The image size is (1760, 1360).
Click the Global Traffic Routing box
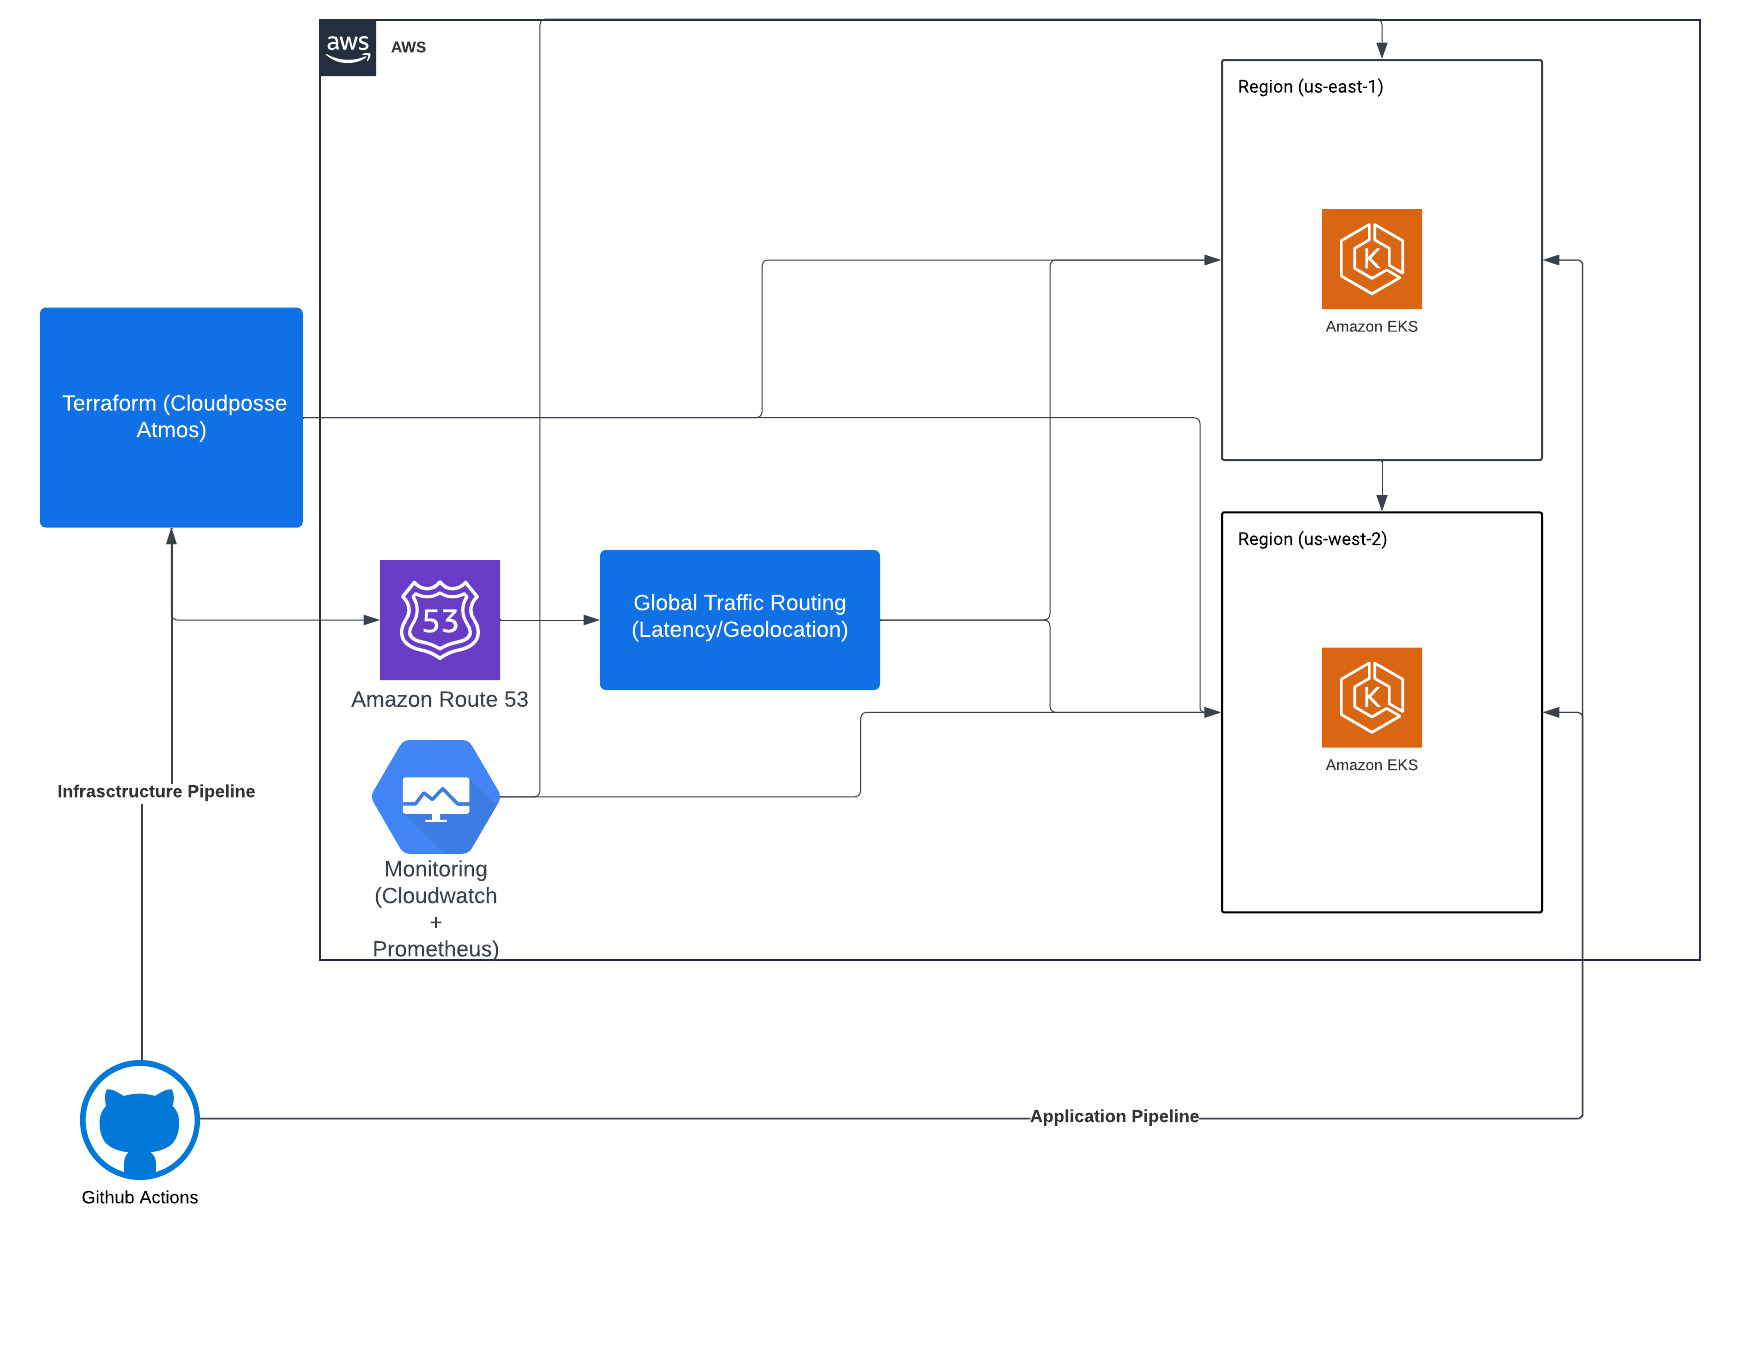point(740,620)
